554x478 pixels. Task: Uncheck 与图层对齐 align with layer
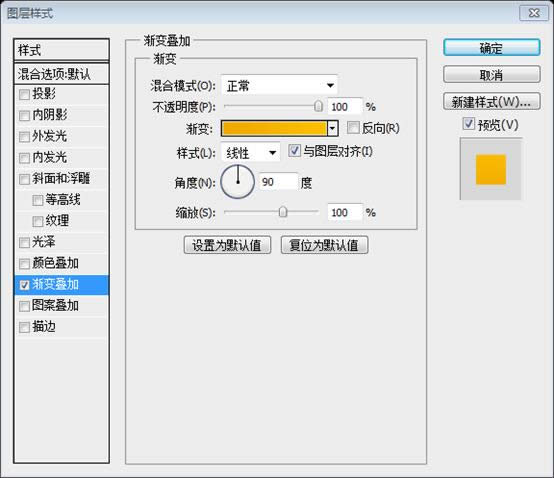pyautogui.click(x=294, y=151)
